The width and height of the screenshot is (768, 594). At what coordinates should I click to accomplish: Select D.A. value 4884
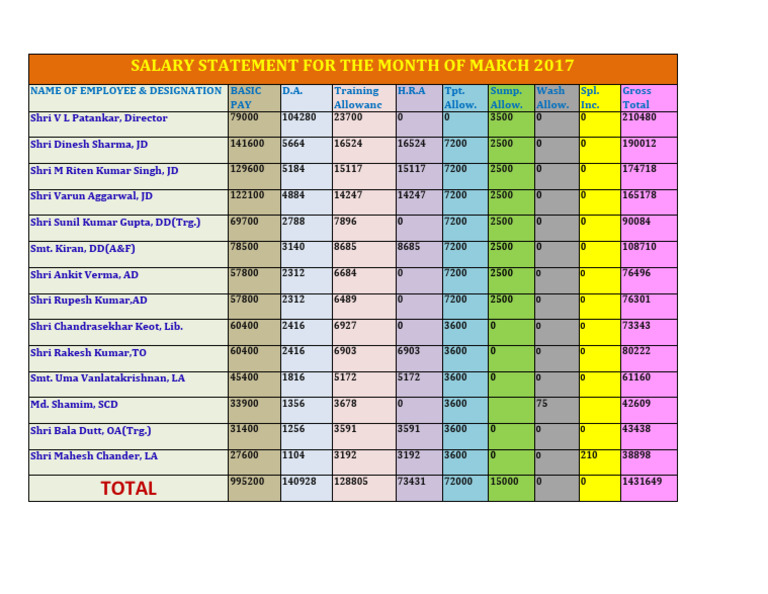293,195
